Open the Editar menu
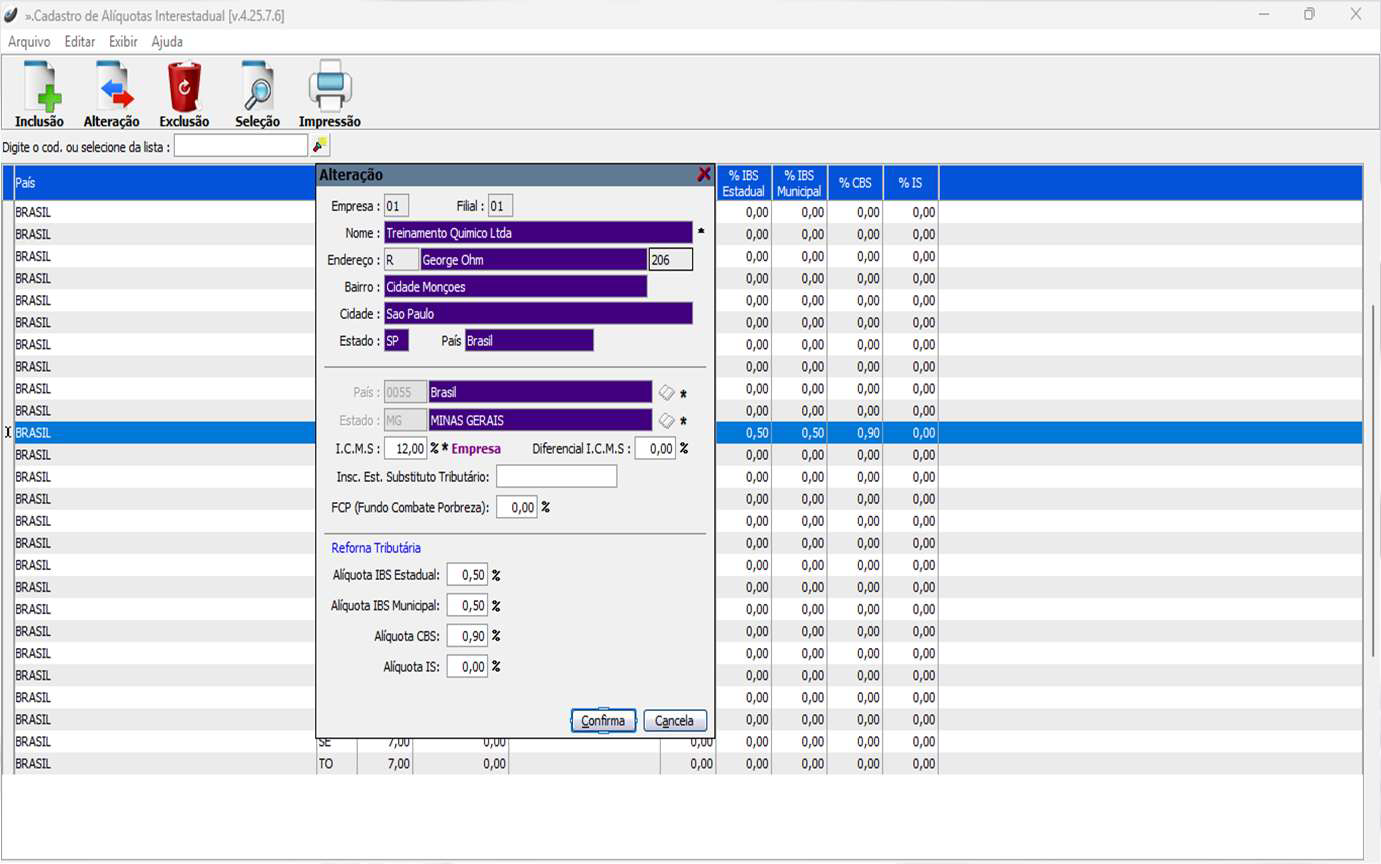1381x864 pixels. coord(80,42)
